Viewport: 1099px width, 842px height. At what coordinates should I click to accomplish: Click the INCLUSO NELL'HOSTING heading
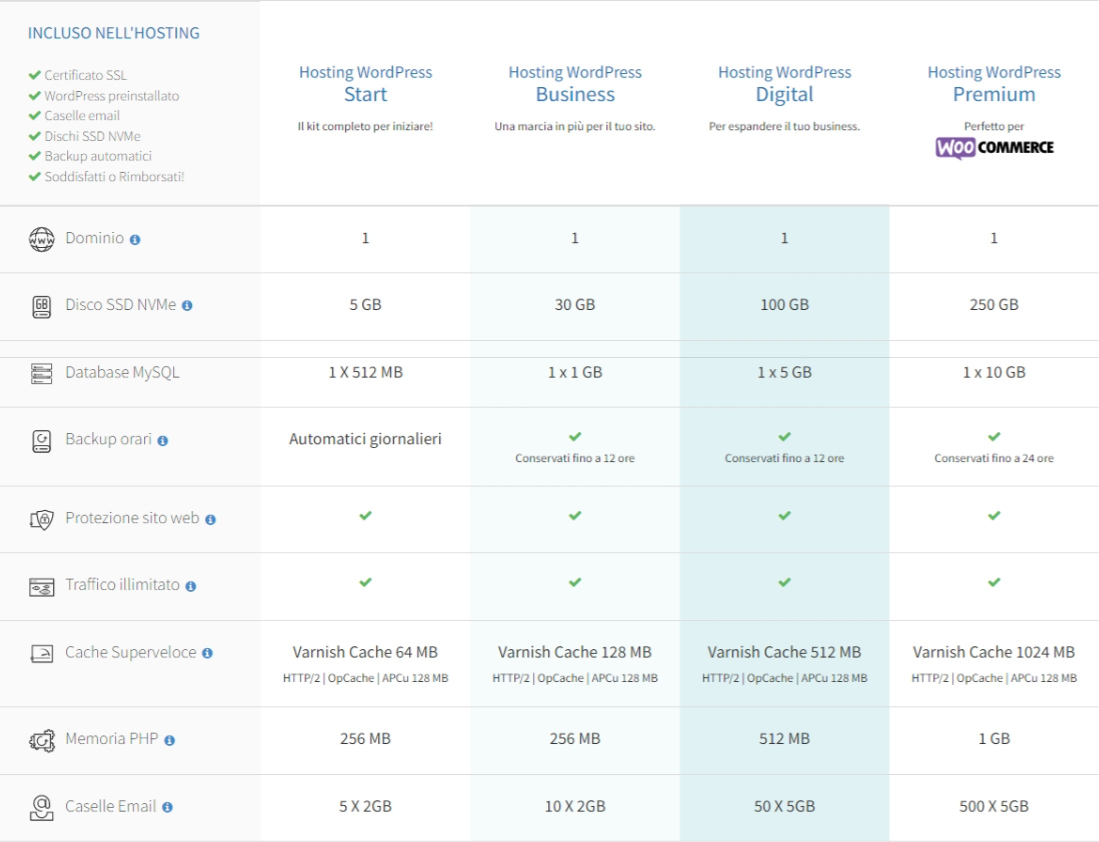(114, 33)
